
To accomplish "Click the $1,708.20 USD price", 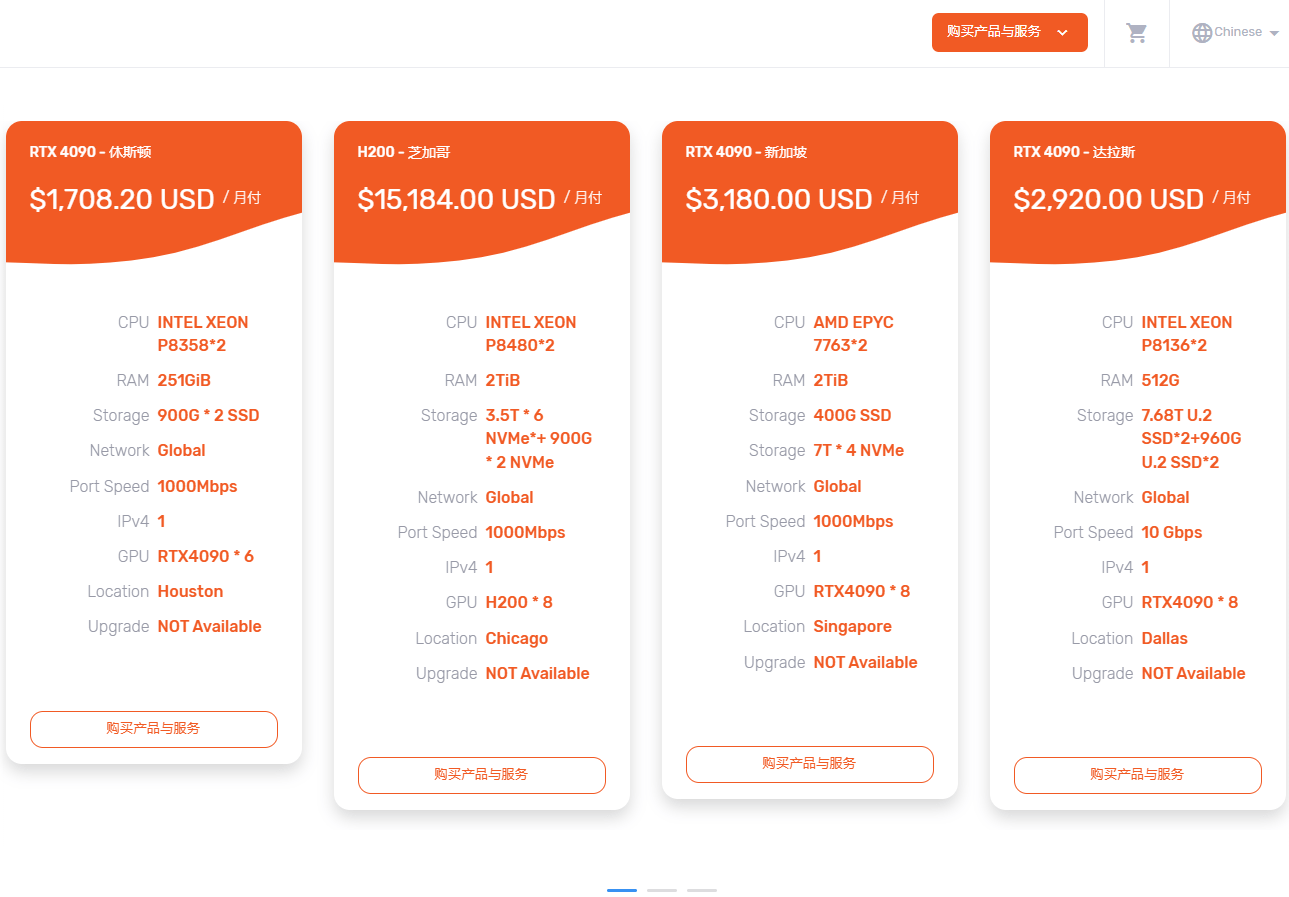I will (x=122, y=199).
